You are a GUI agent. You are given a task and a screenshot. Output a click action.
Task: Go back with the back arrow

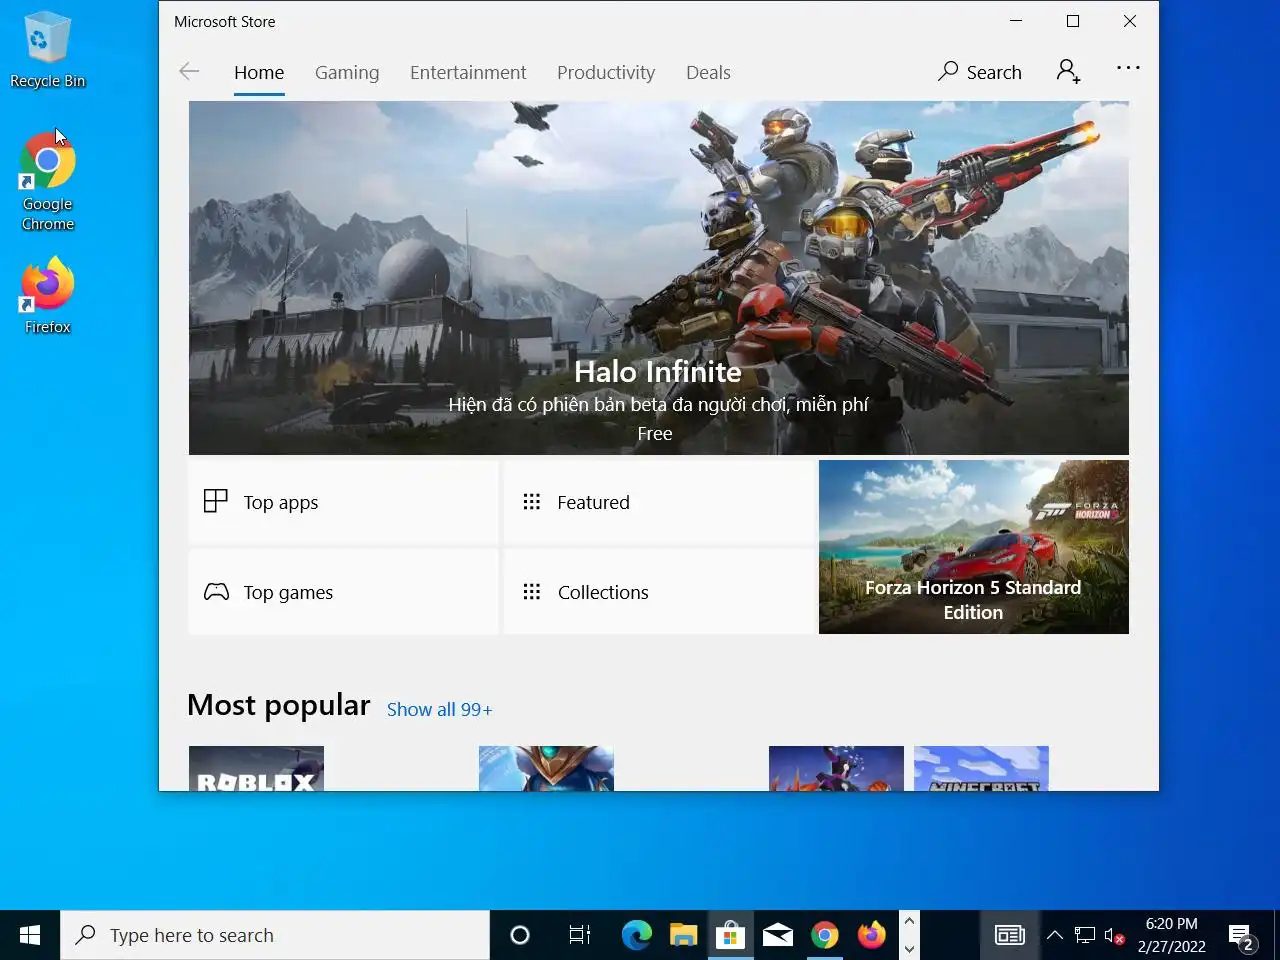pyautogui.click(x=189, y=71)
